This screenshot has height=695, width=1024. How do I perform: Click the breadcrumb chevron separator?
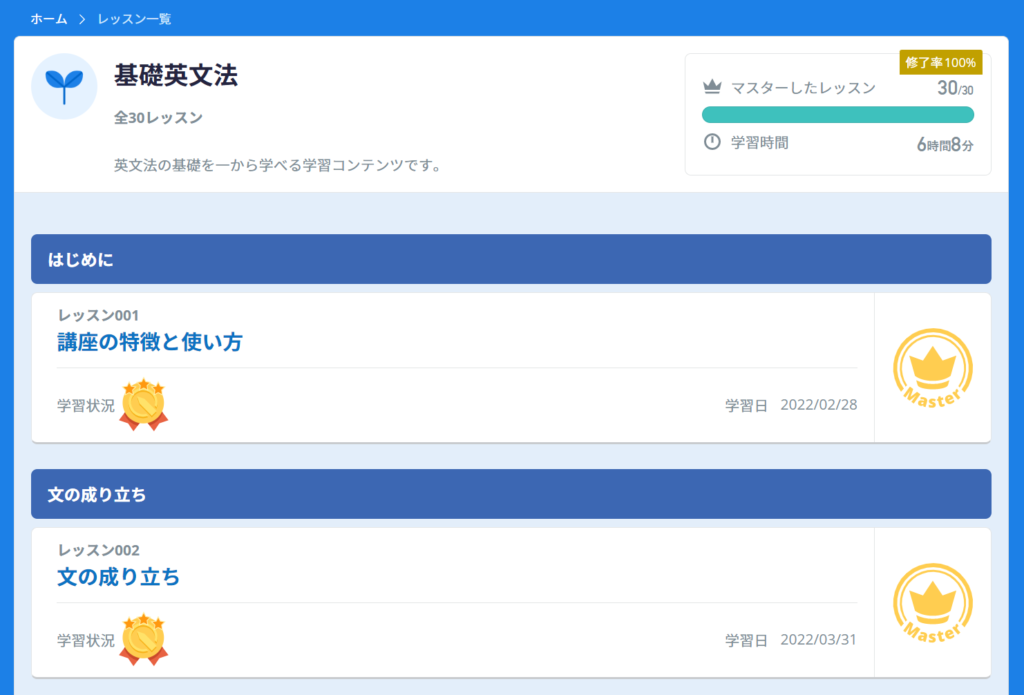(x=82, y=19)
